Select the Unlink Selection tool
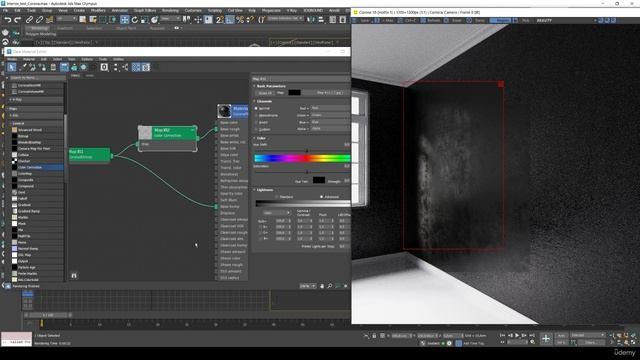The height and width of the screenshot is (360, 640). click(39, 20)
